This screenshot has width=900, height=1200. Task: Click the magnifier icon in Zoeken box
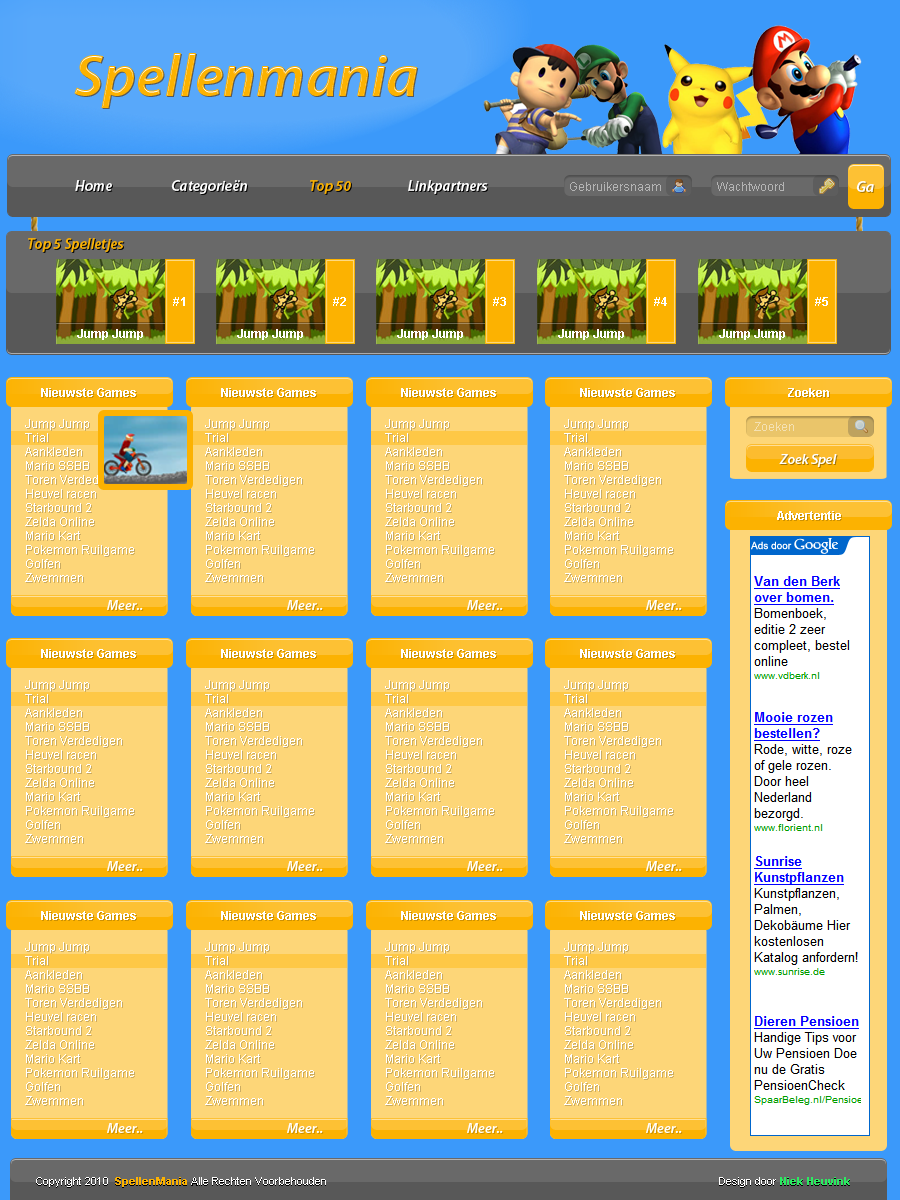(860, 427)
